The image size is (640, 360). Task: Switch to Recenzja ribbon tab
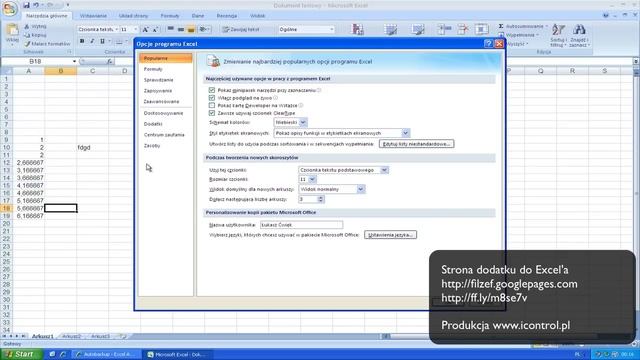pyautogui.click(x=227, y=16)
